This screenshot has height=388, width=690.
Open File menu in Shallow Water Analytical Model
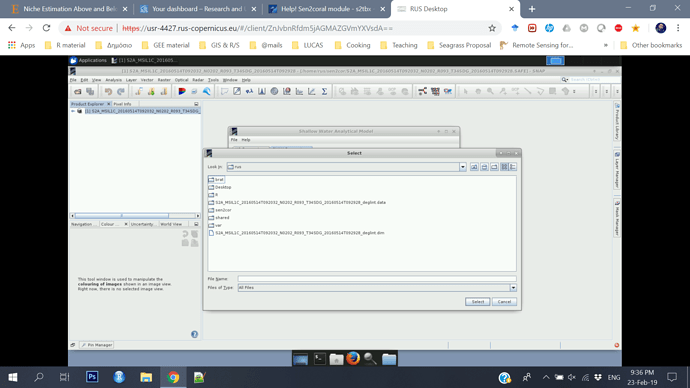[234, 140]
